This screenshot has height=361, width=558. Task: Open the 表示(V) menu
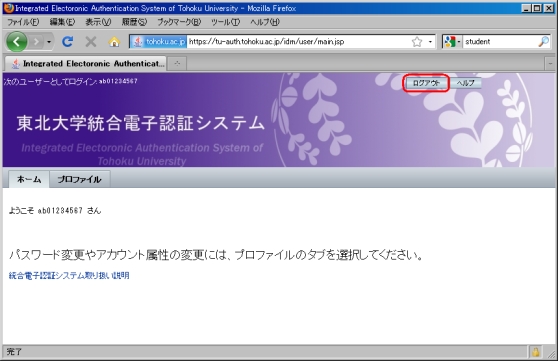coord(98,22)
